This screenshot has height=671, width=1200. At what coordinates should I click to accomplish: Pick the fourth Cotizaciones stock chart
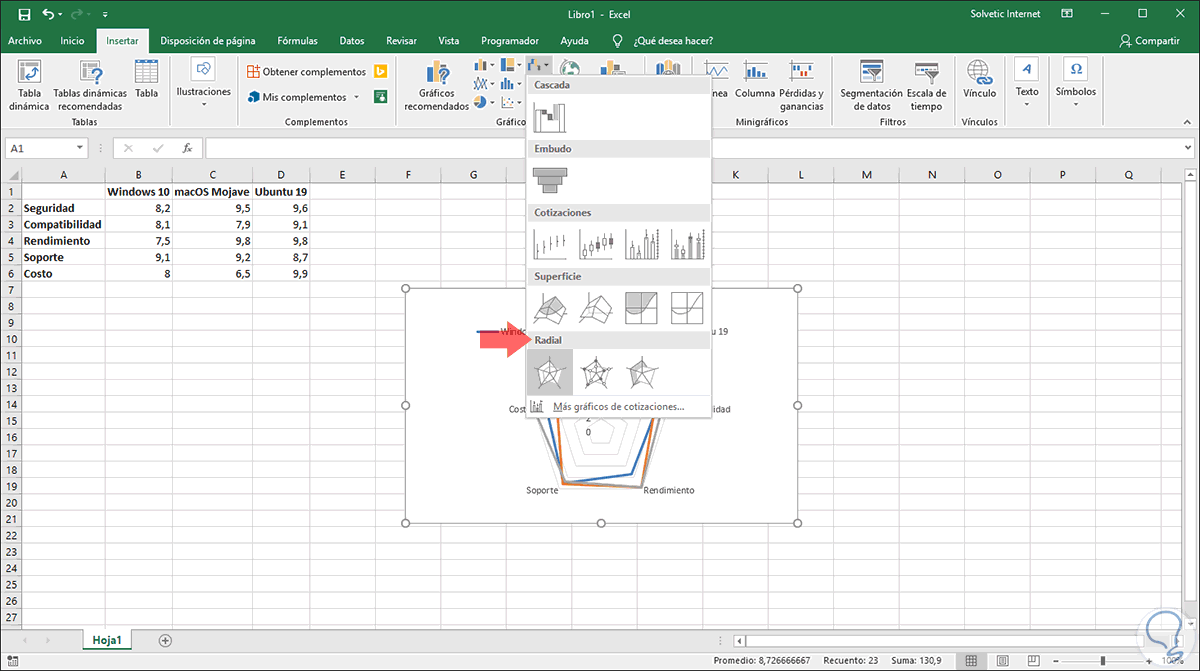[x=687, y=244]
